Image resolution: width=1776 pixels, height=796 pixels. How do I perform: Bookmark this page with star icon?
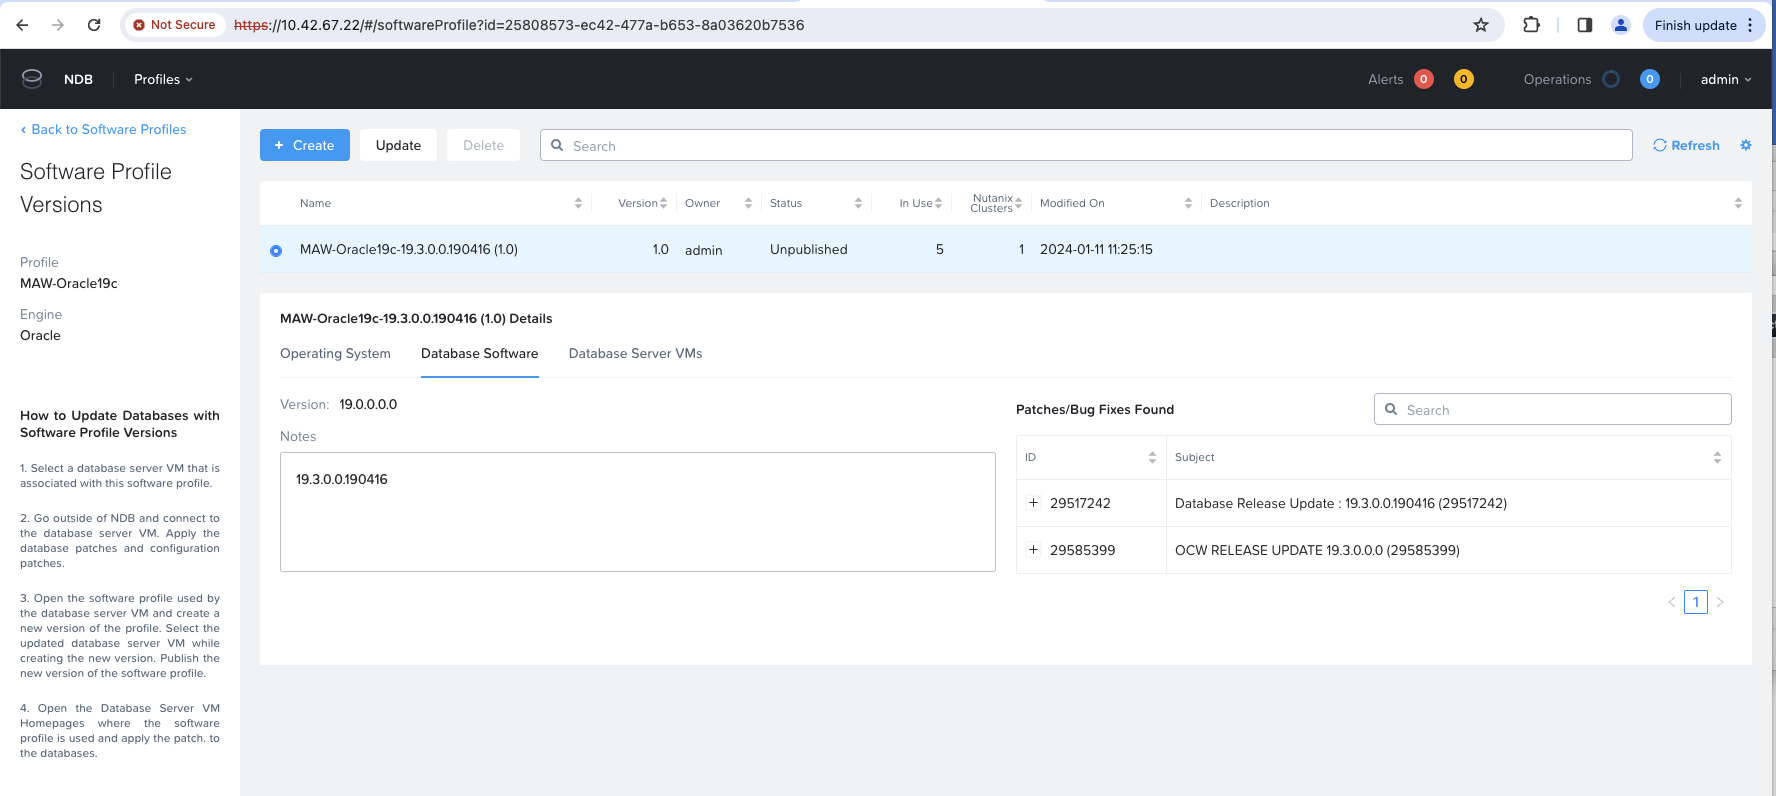(x=1481, y=25)
